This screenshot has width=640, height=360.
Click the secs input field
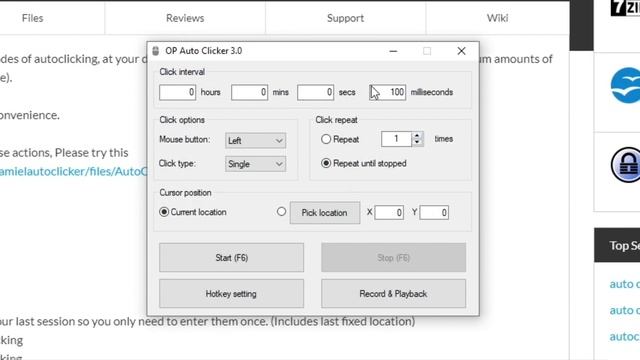tap(316, 92)
